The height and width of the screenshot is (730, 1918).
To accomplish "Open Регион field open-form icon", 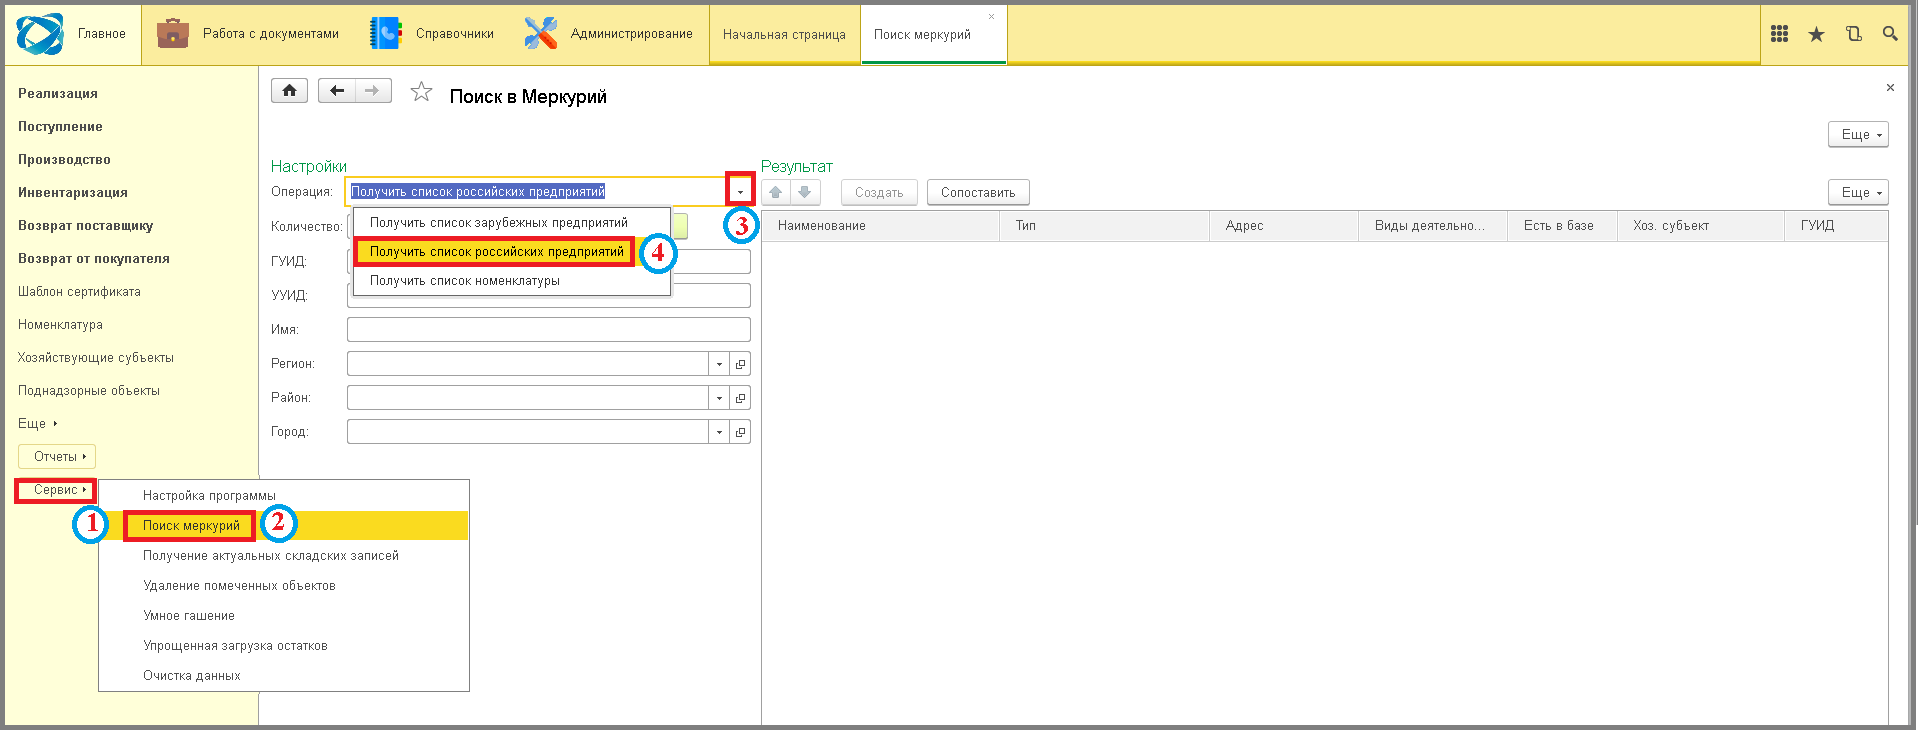I will tap(740, 364).
